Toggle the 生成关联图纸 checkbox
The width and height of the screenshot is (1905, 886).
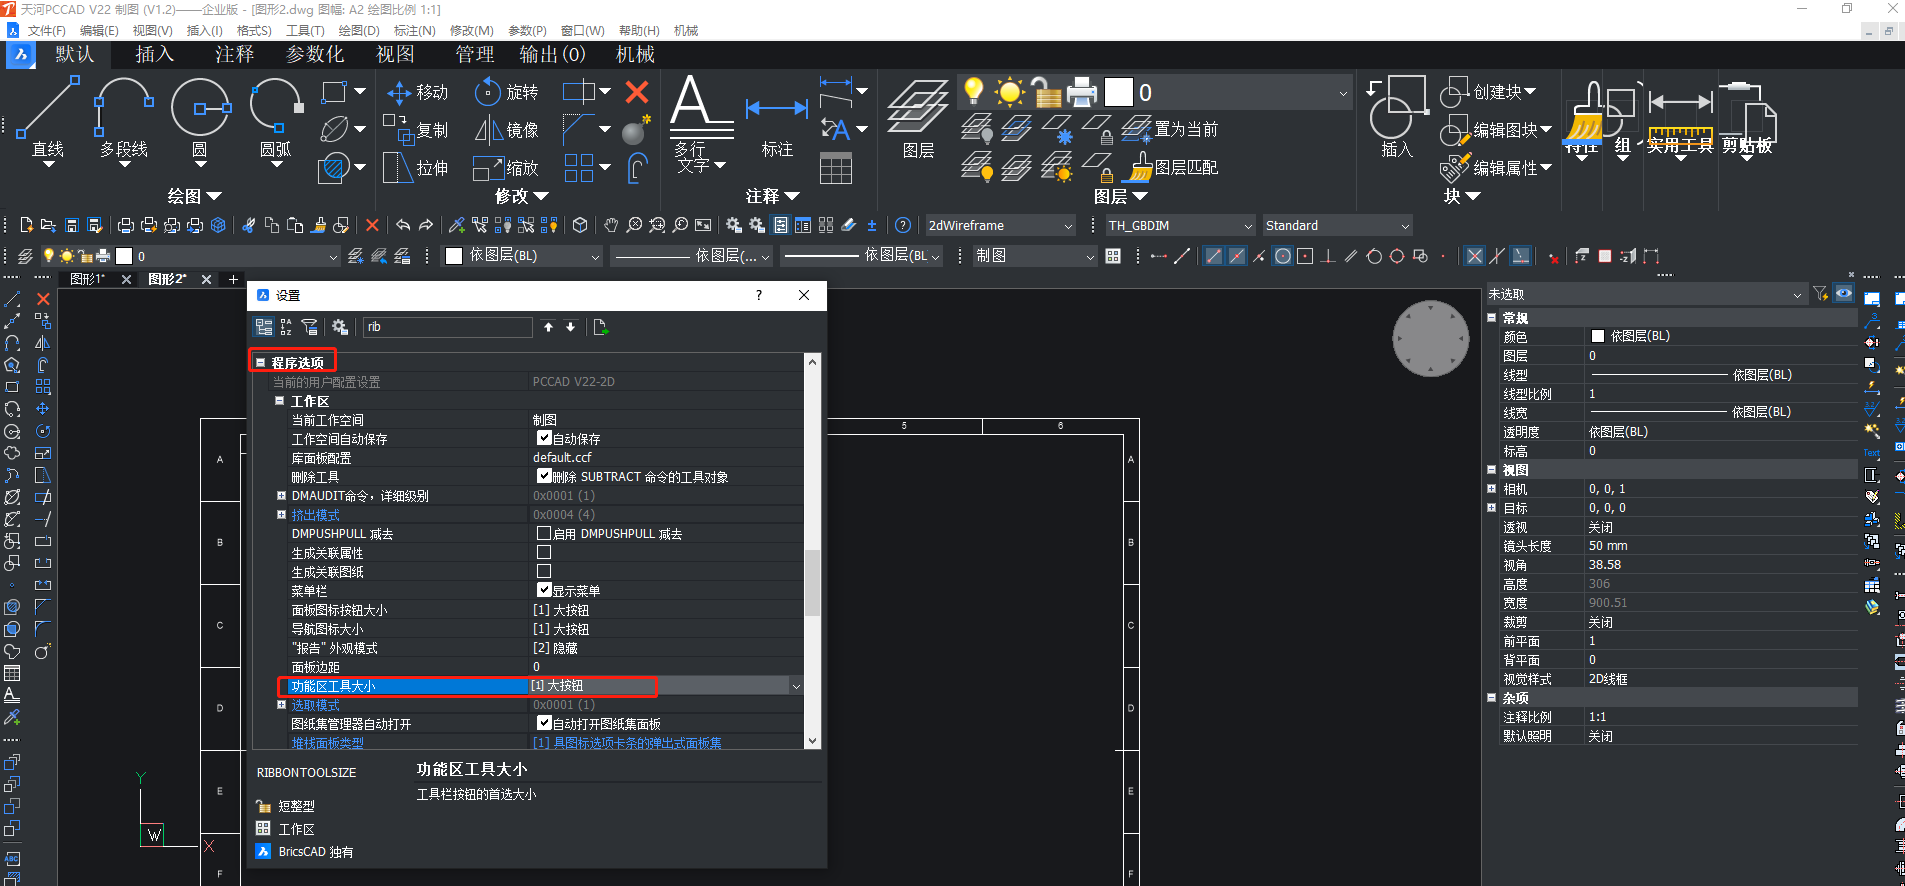point(544,571)
